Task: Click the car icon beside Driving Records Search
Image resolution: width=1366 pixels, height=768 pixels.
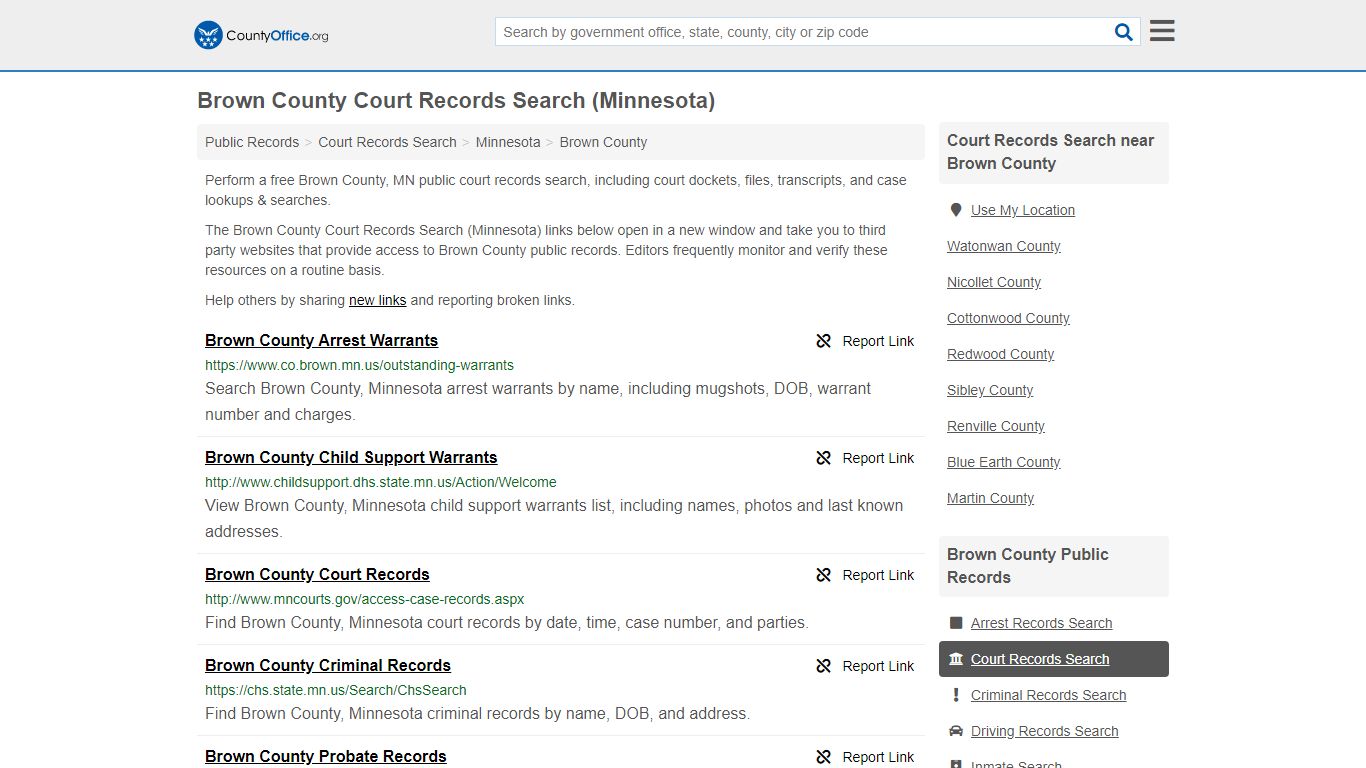Action: (956, 731)
